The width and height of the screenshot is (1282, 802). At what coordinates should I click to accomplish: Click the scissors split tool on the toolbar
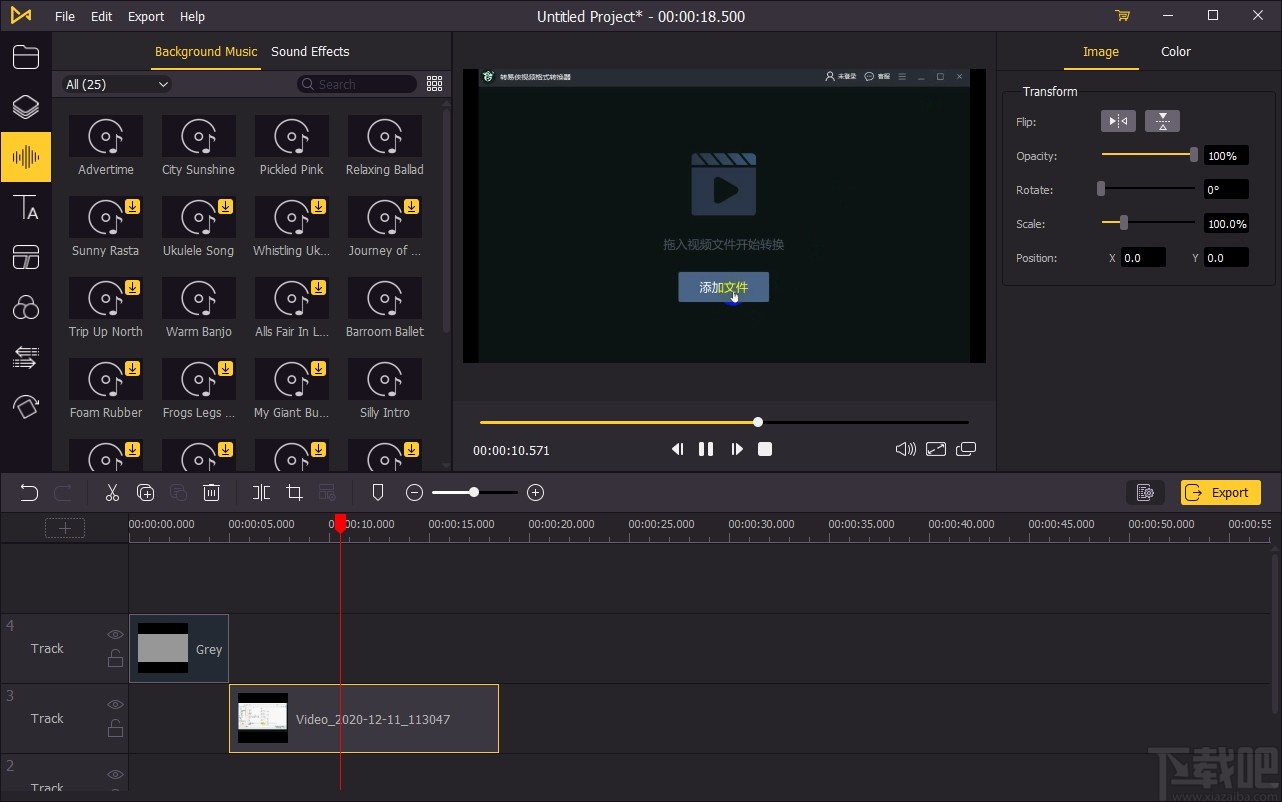point(112,492)
